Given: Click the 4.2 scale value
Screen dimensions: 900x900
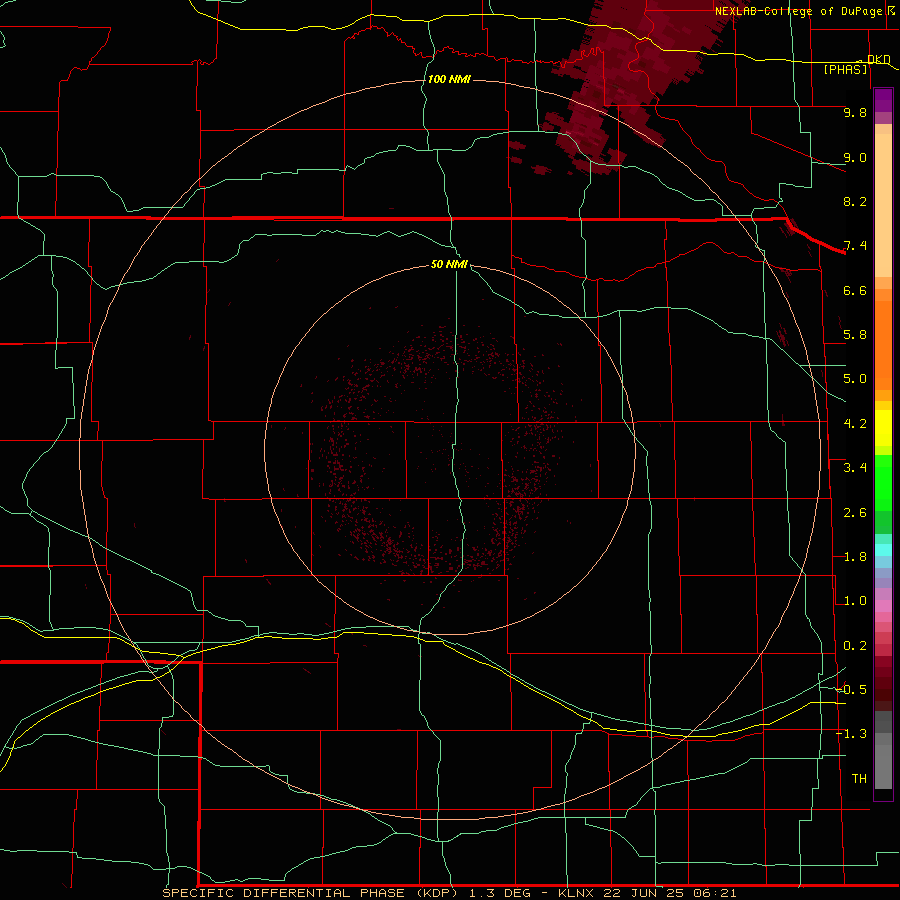Looking at the screenshot, I should point(855,424).
